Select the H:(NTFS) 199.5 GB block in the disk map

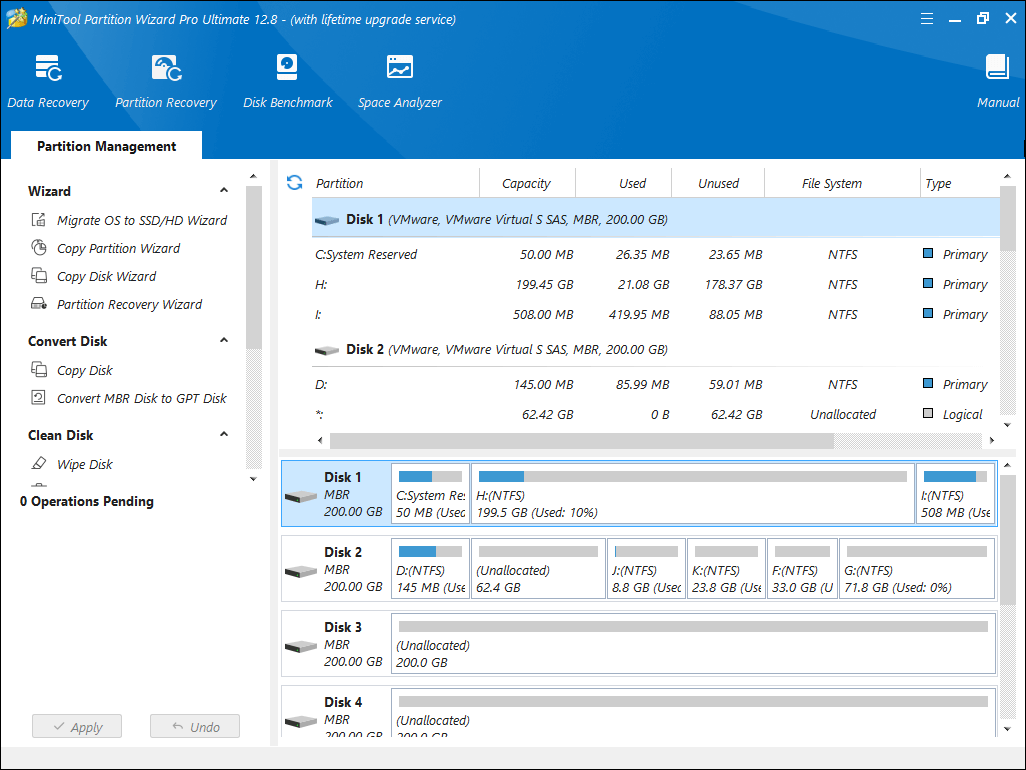coord(693,494)
